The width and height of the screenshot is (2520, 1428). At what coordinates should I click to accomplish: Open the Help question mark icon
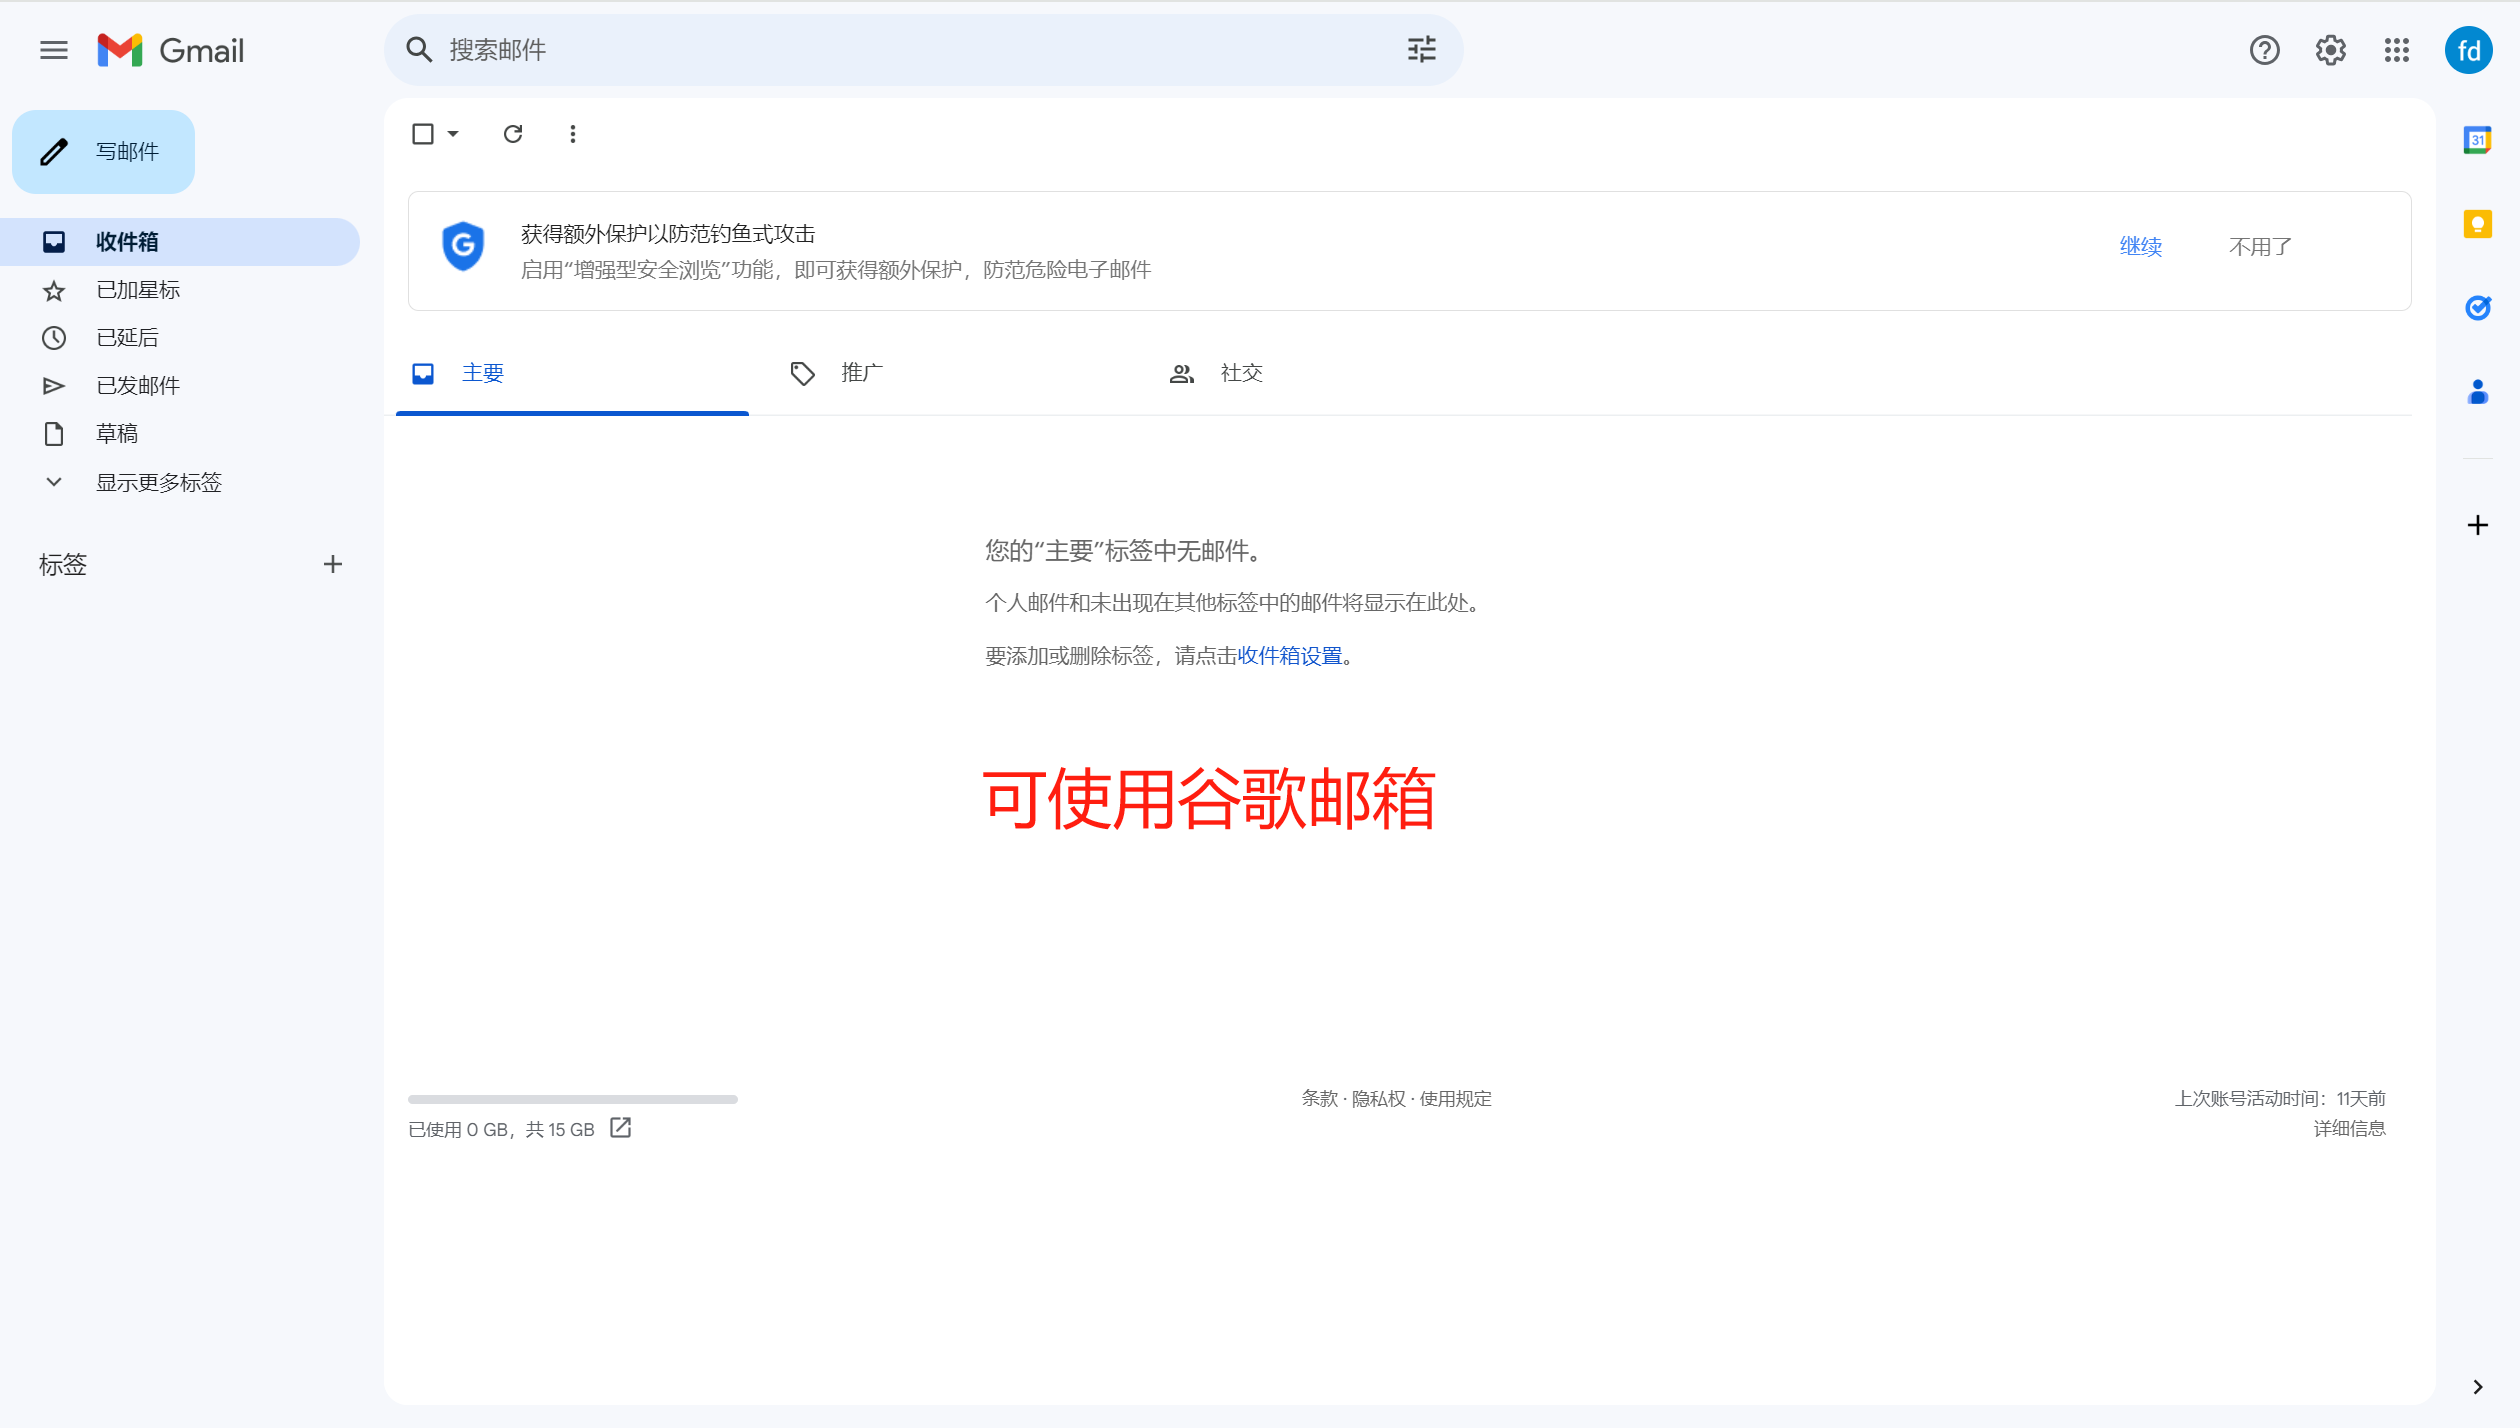click(2264, 50)
